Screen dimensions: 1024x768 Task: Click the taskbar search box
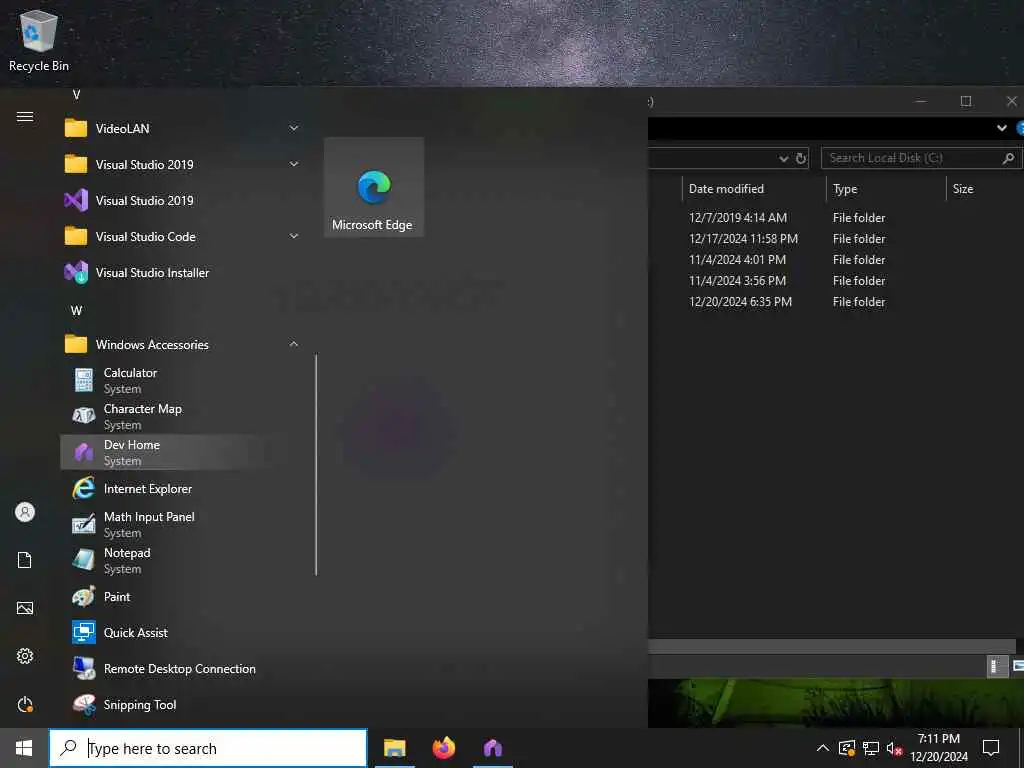208,748
